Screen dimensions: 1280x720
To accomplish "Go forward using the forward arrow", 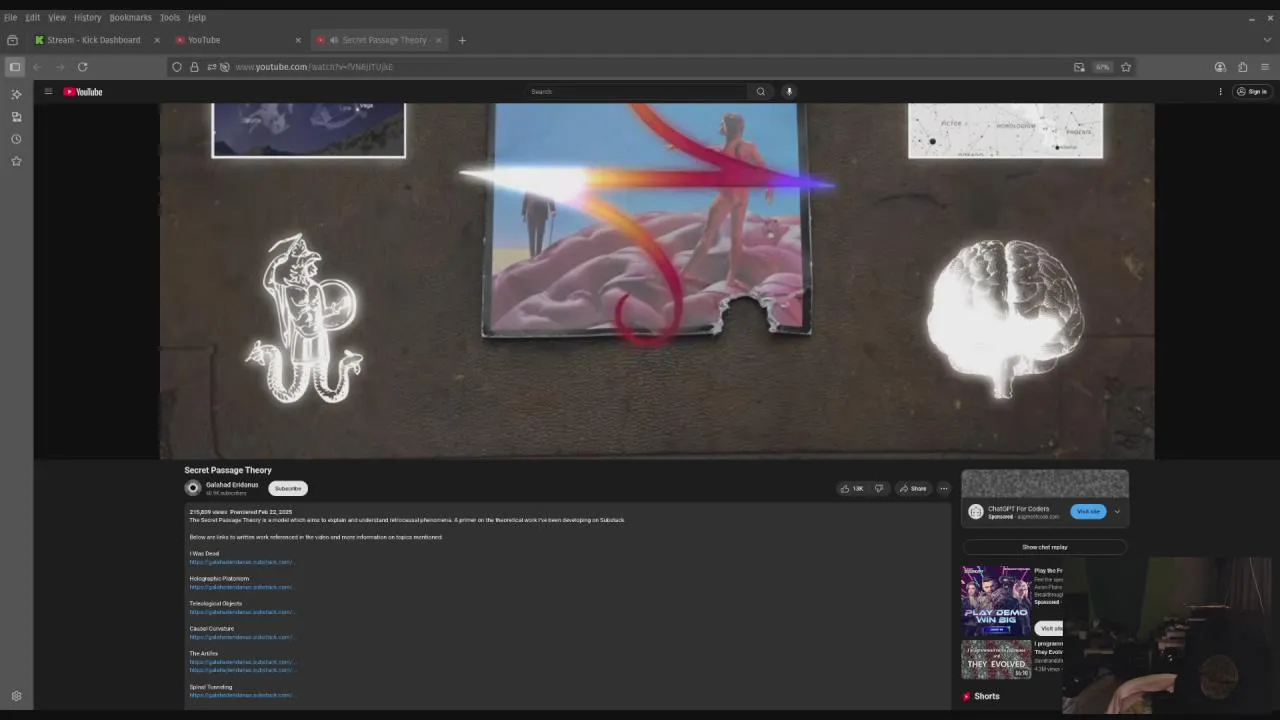I will [60, 67].
